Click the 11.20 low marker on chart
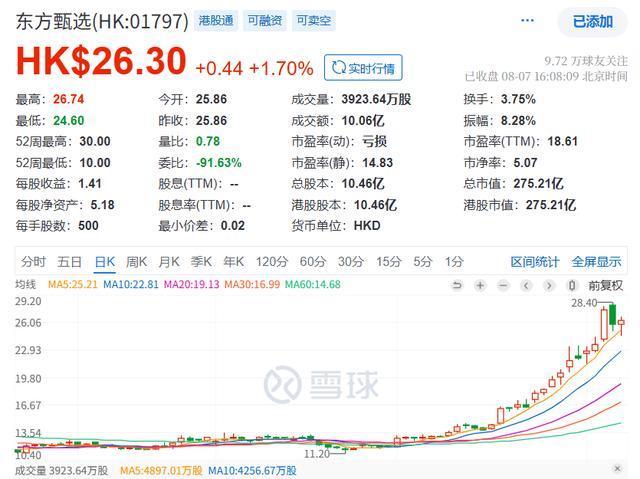Image resolution: width=640 pixels, height=479 pixels. tap(317, 454)
